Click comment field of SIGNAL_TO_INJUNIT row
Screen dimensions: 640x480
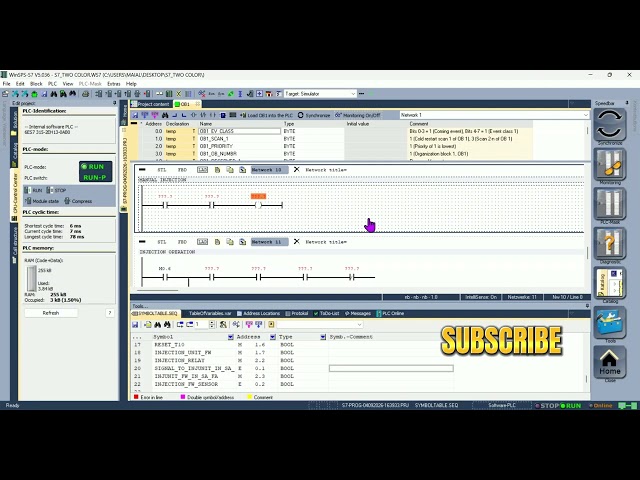pyautogui.click(x=391, y=368)
